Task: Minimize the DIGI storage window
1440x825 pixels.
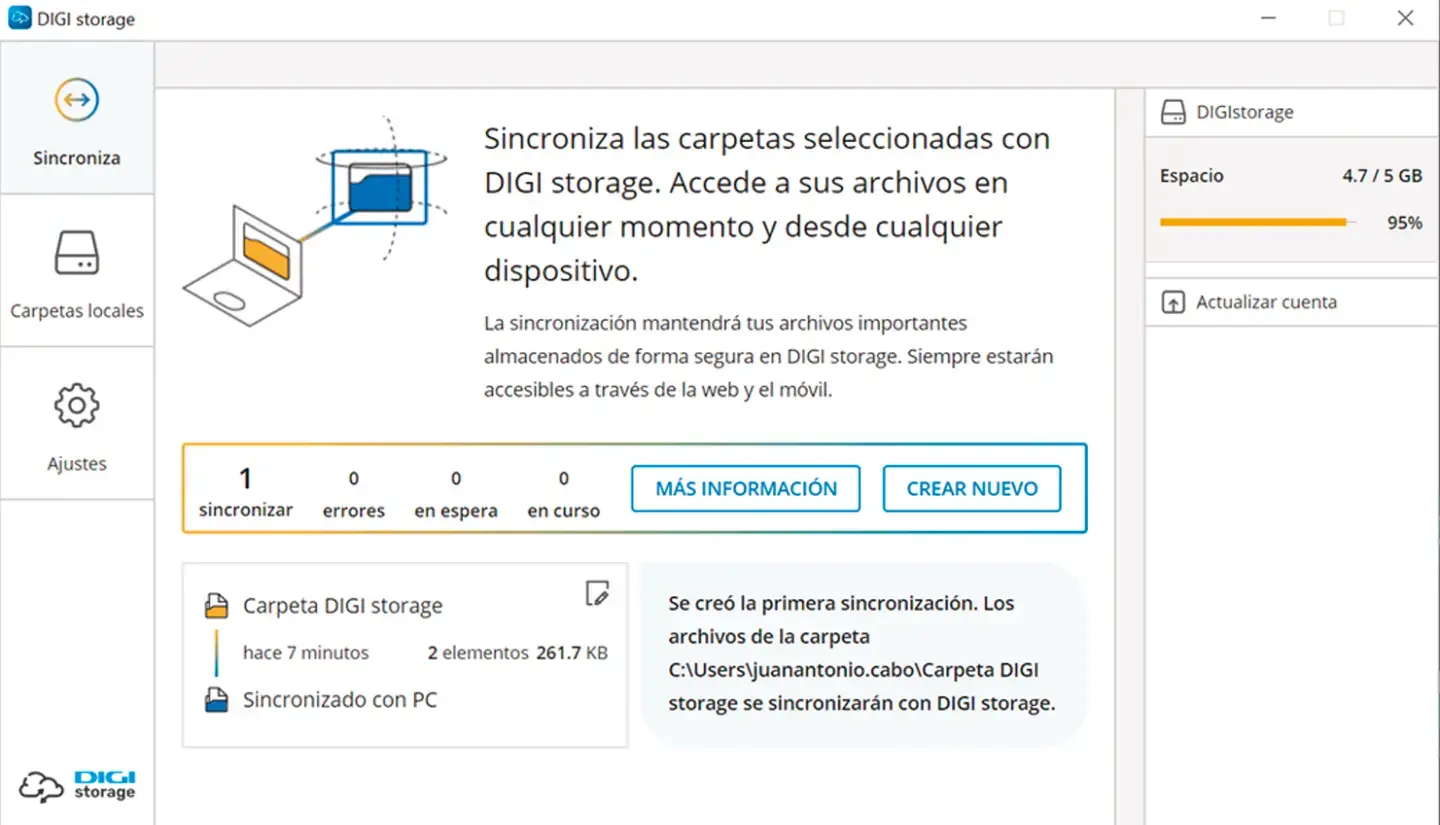Action: (x=1267, y=19)
